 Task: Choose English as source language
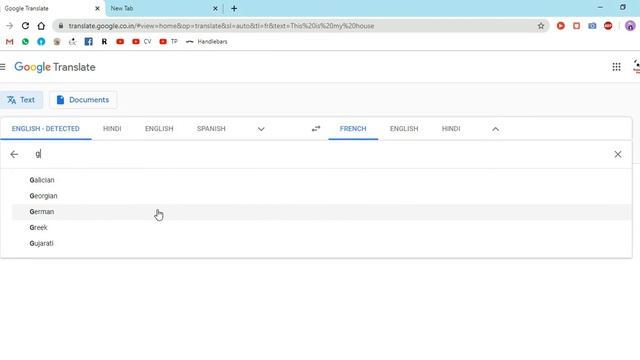click(x=159, y=129)
